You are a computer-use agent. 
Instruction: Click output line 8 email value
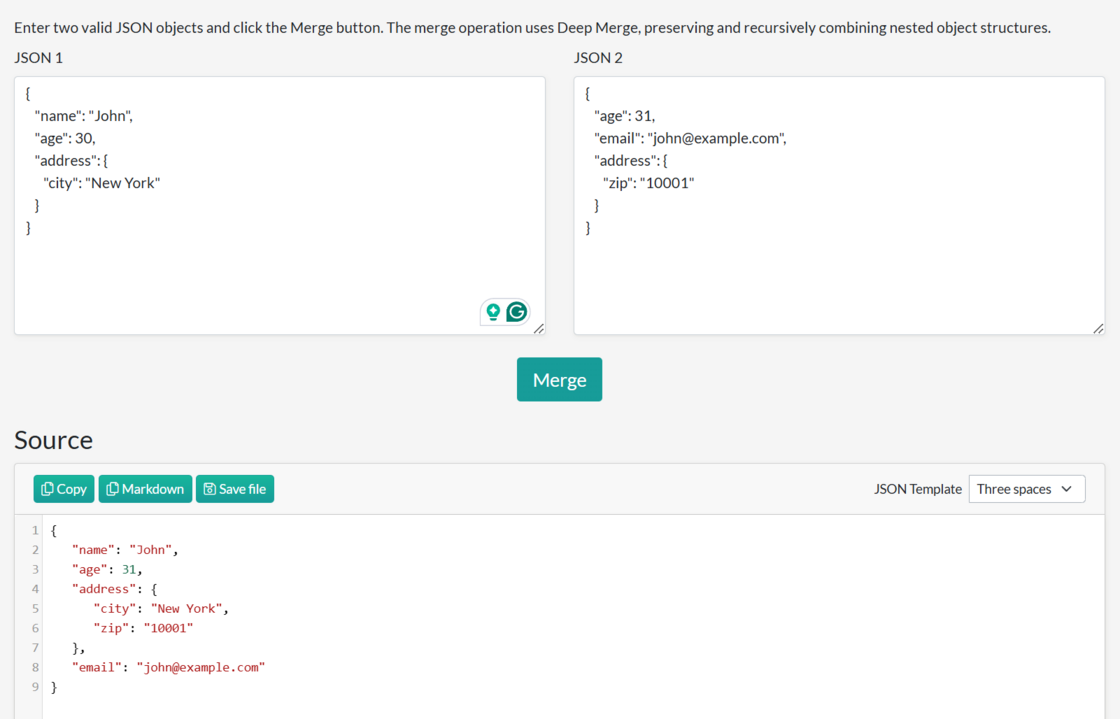pyautogui.click(x=201, y=668)
